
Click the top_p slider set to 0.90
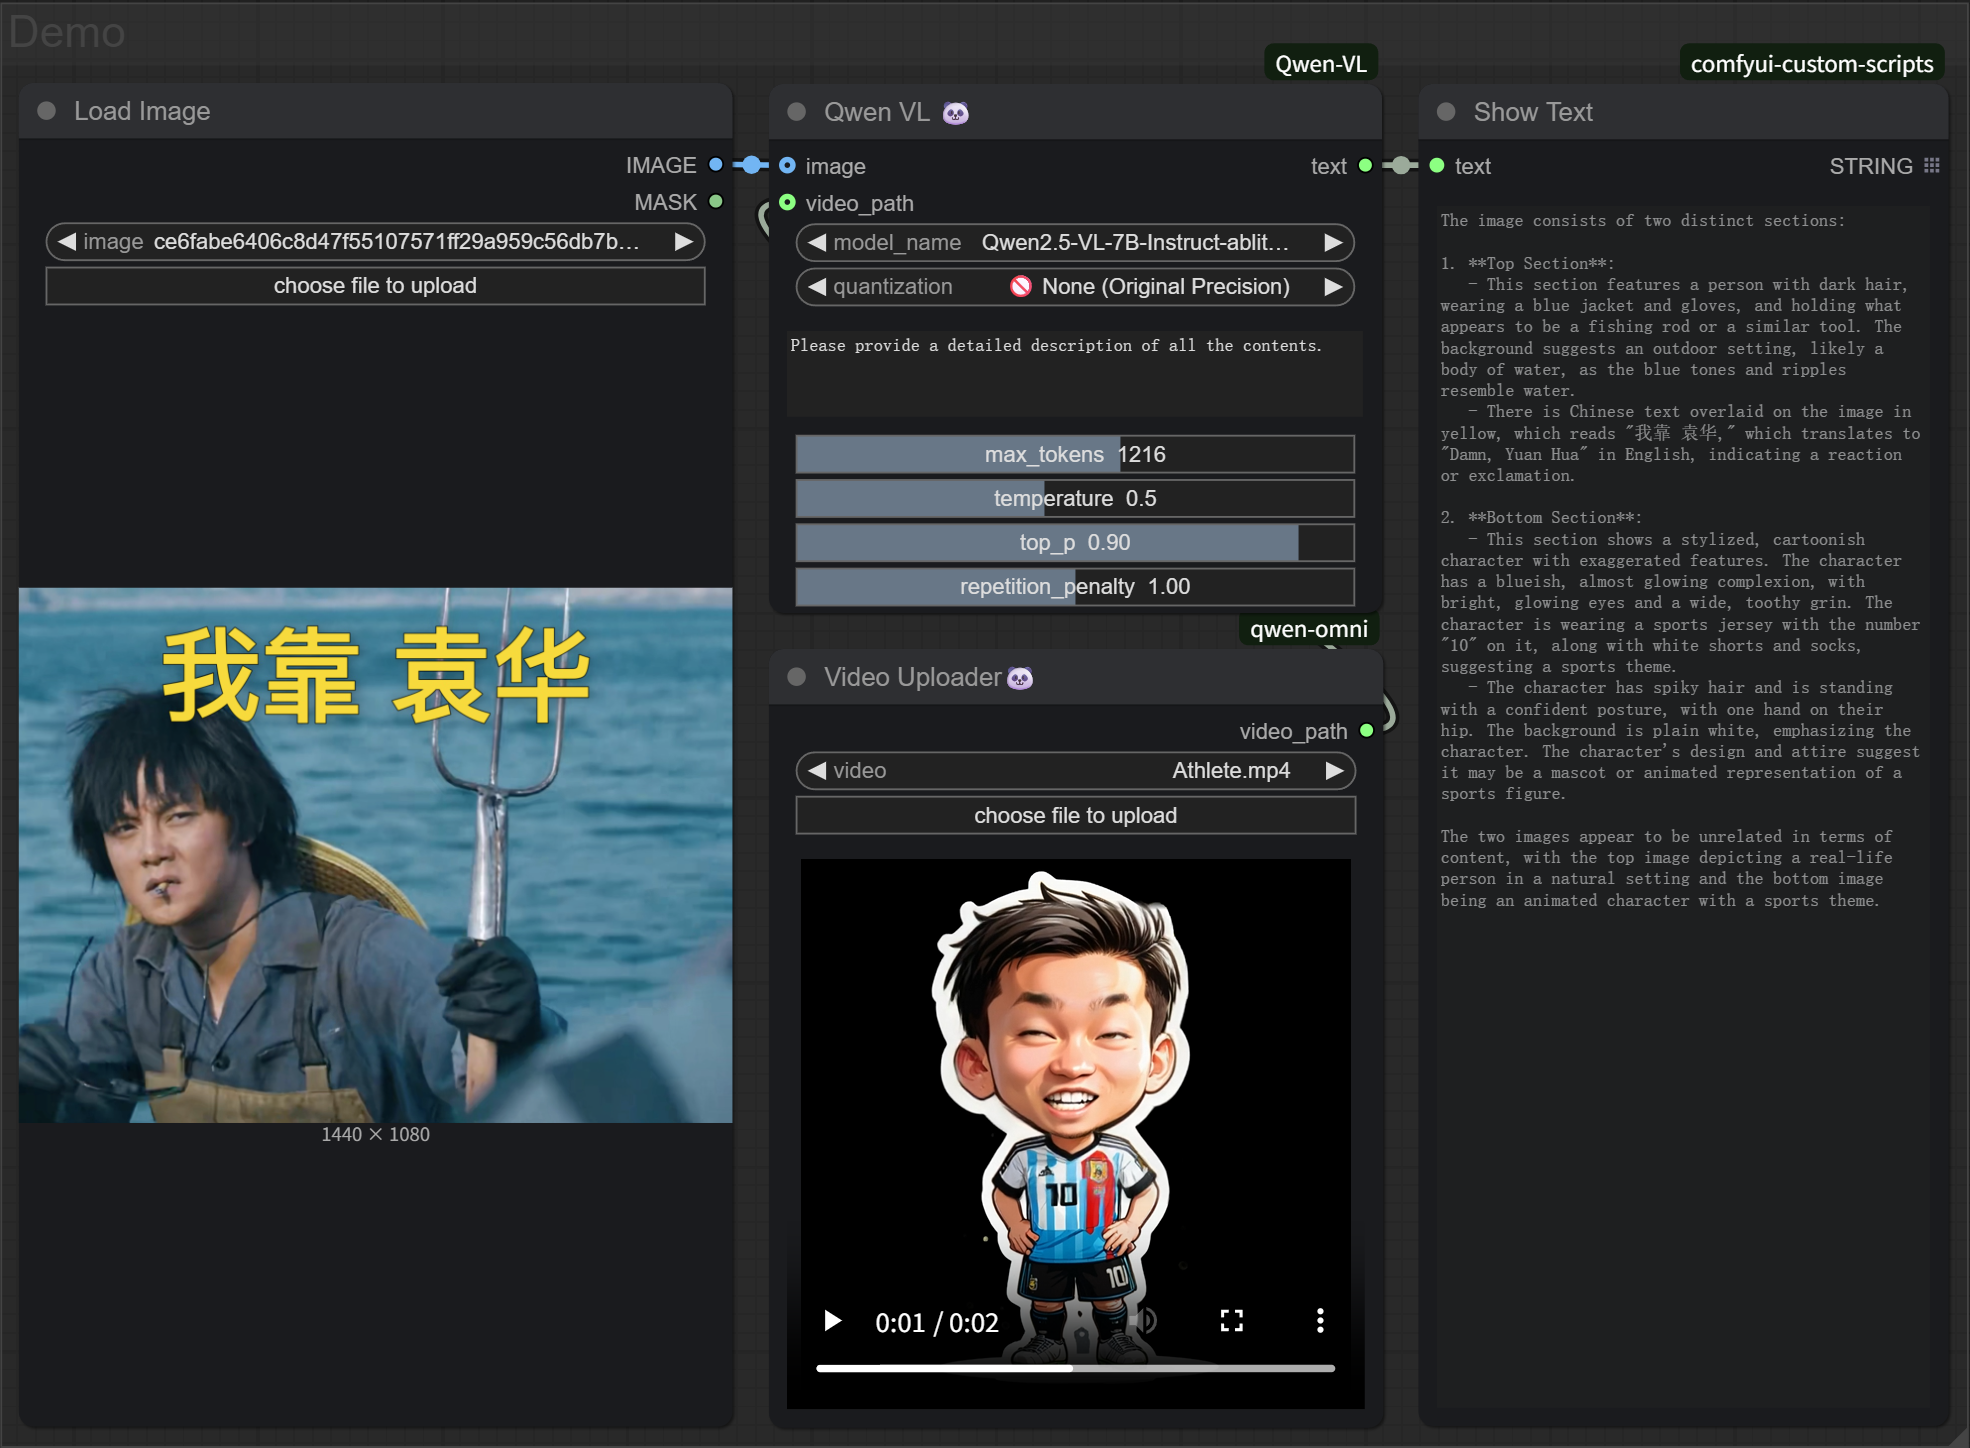1075,542
